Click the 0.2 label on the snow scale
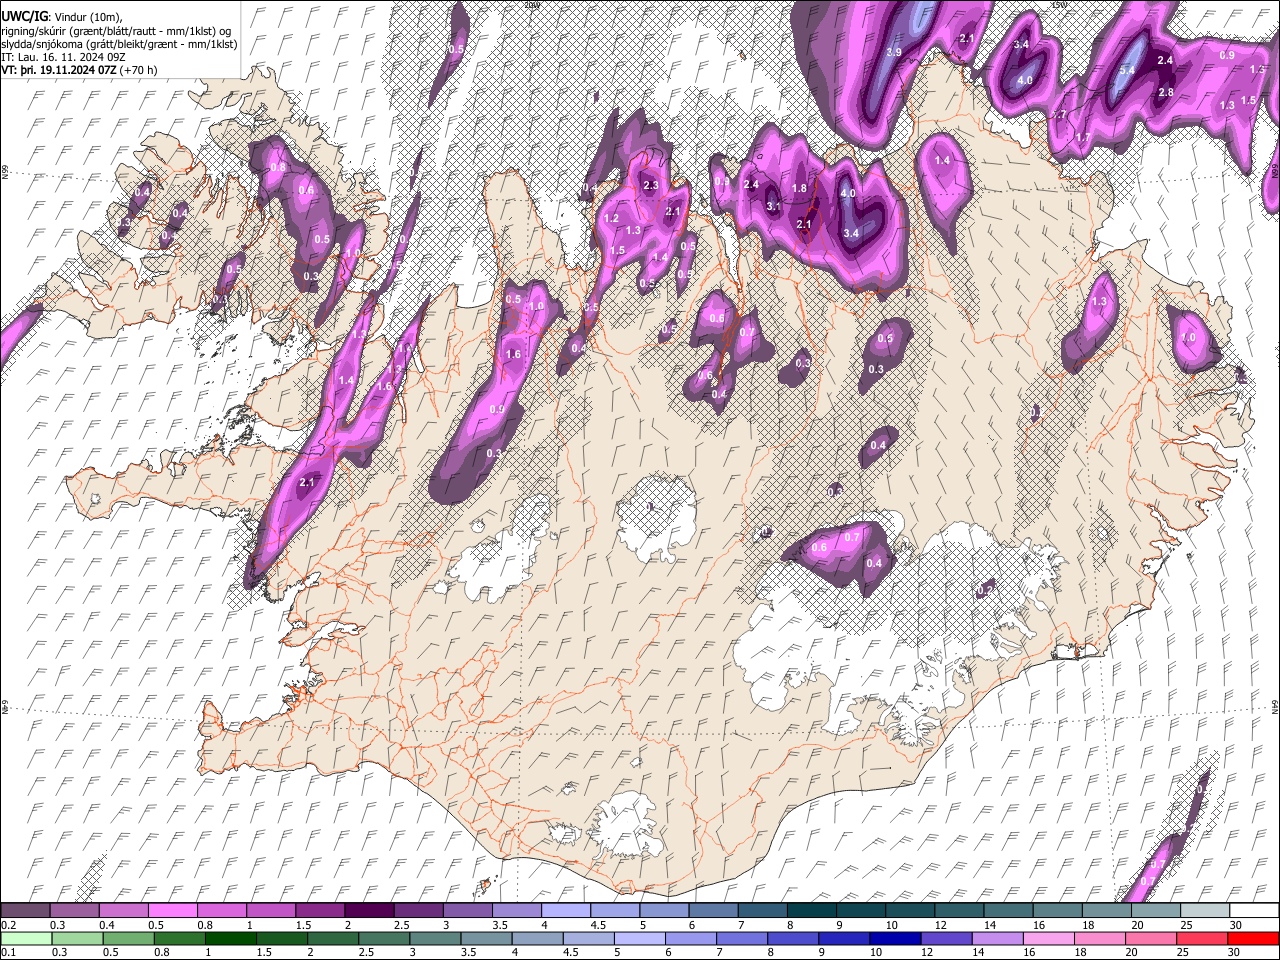 8,925
